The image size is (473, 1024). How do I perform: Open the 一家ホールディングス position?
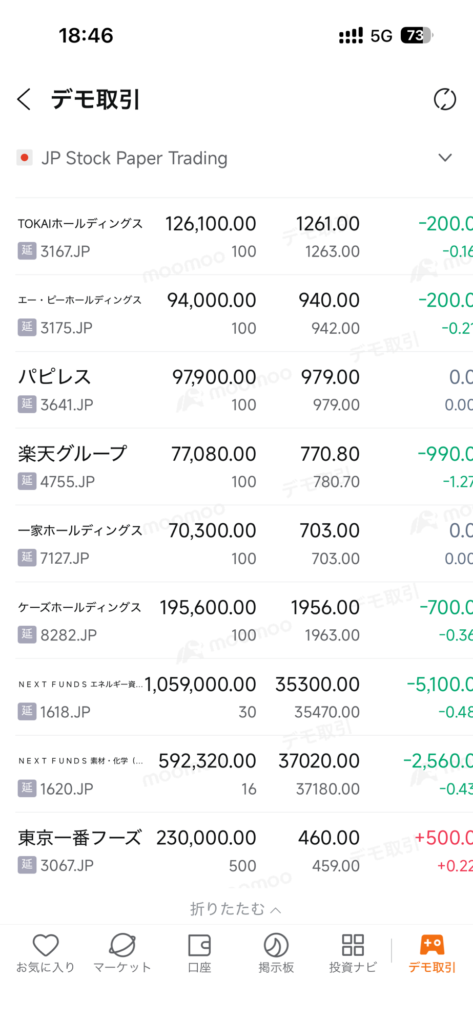[x=236, y=543]
